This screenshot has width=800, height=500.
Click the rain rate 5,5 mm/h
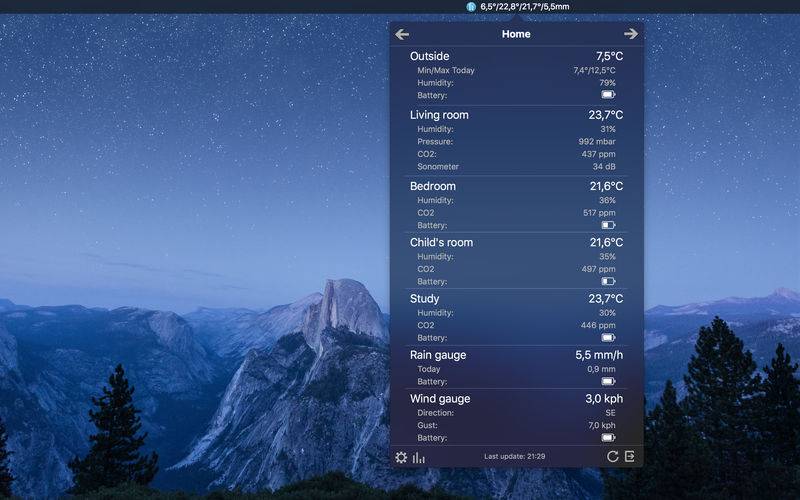[x=599, y=355]
